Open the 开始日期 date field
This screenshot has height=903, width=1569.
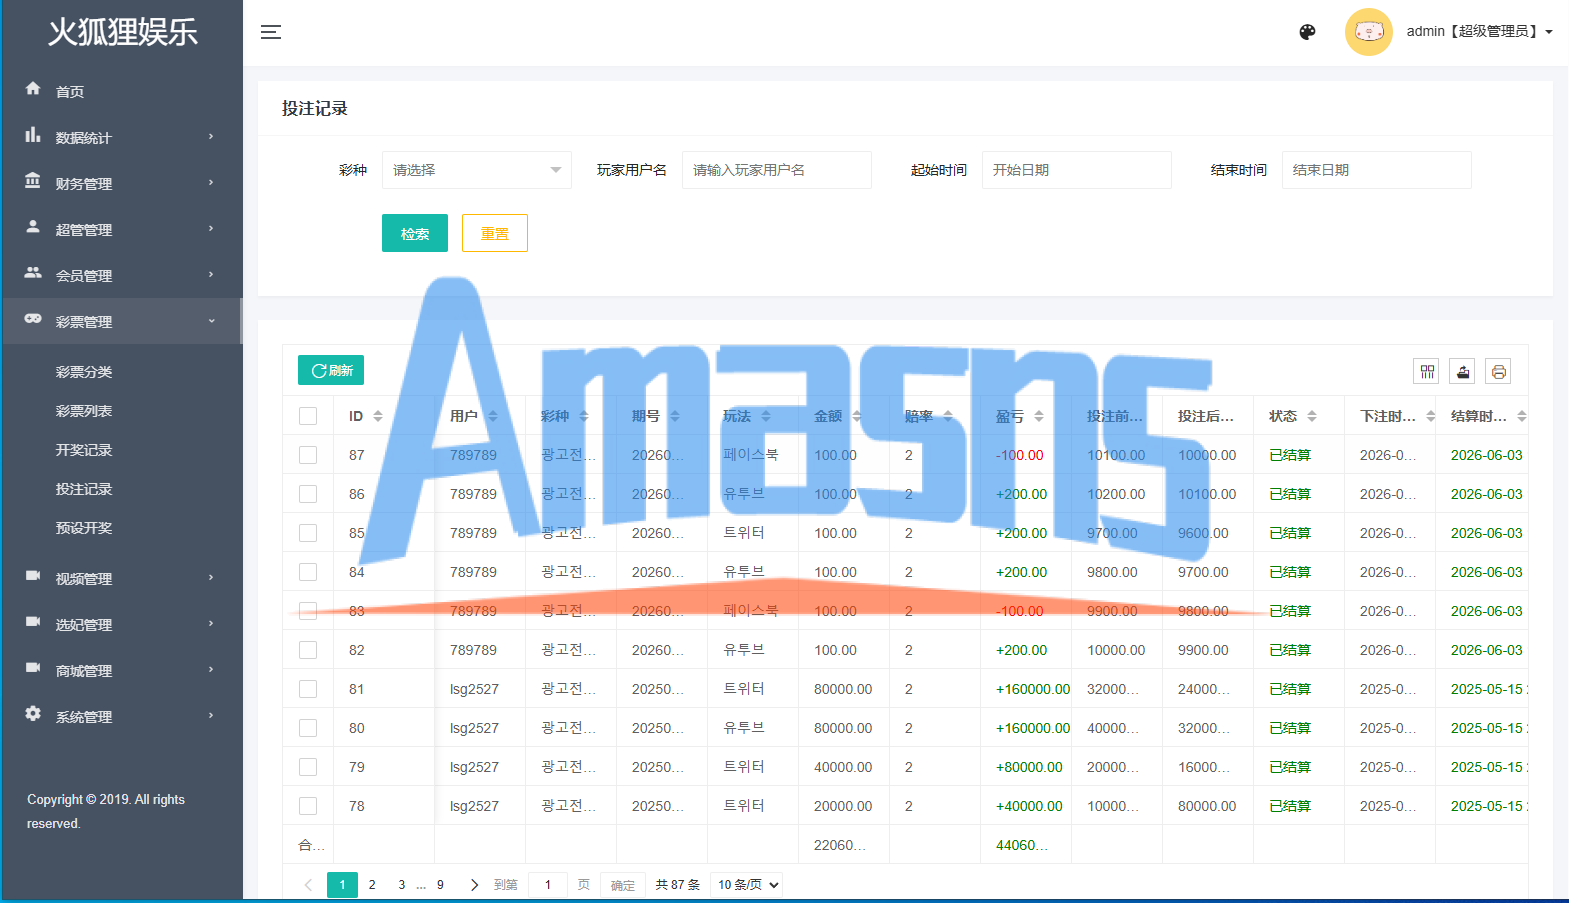tap(1077, 170)
